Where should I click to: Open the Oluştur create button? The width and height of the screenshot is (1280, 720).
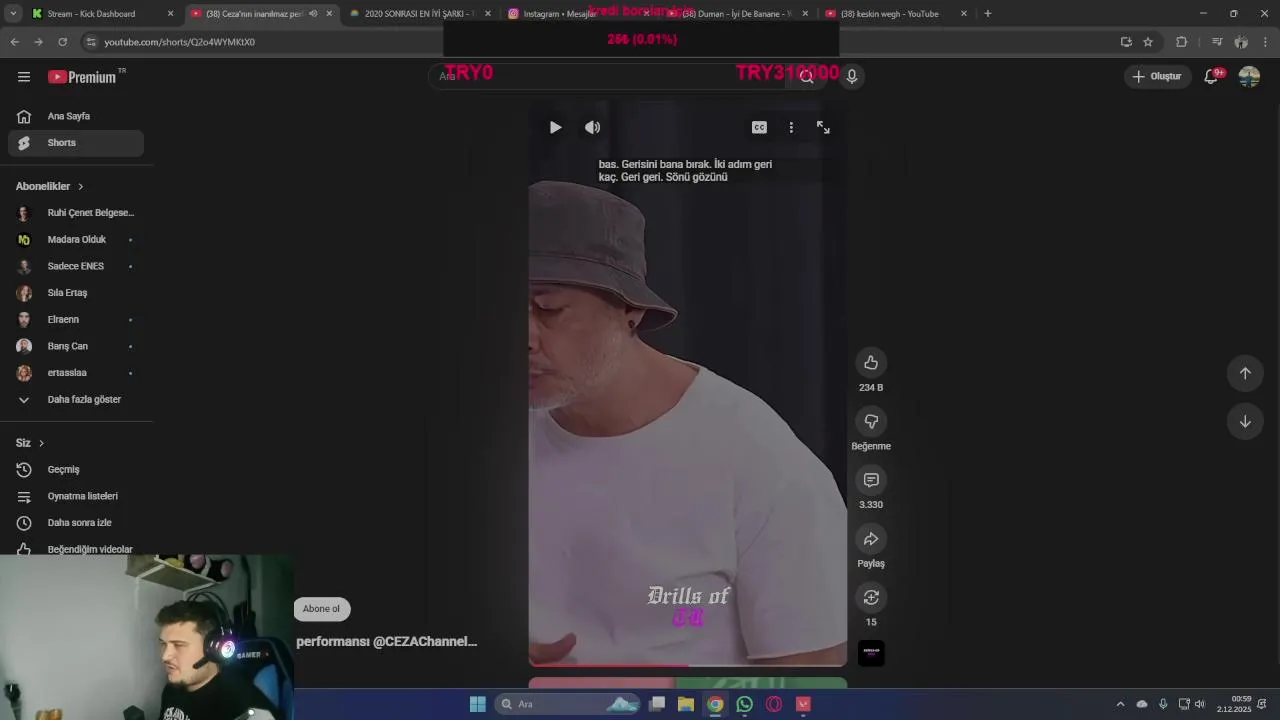point(1157,76)
